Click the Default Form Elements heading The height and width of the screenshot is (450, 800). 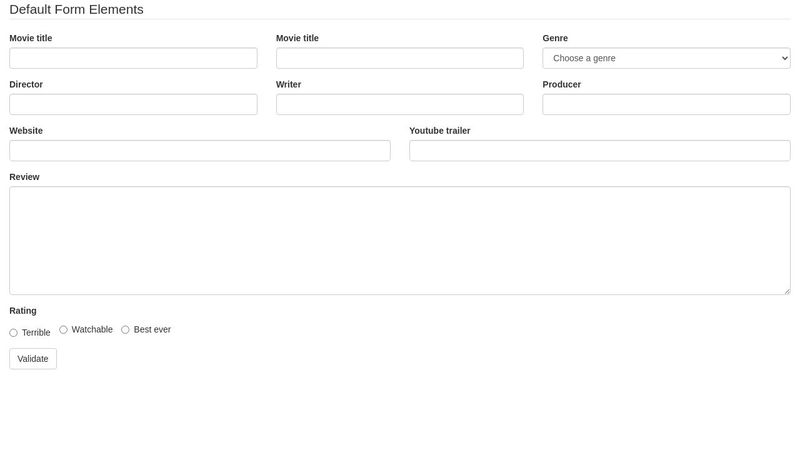76,10
